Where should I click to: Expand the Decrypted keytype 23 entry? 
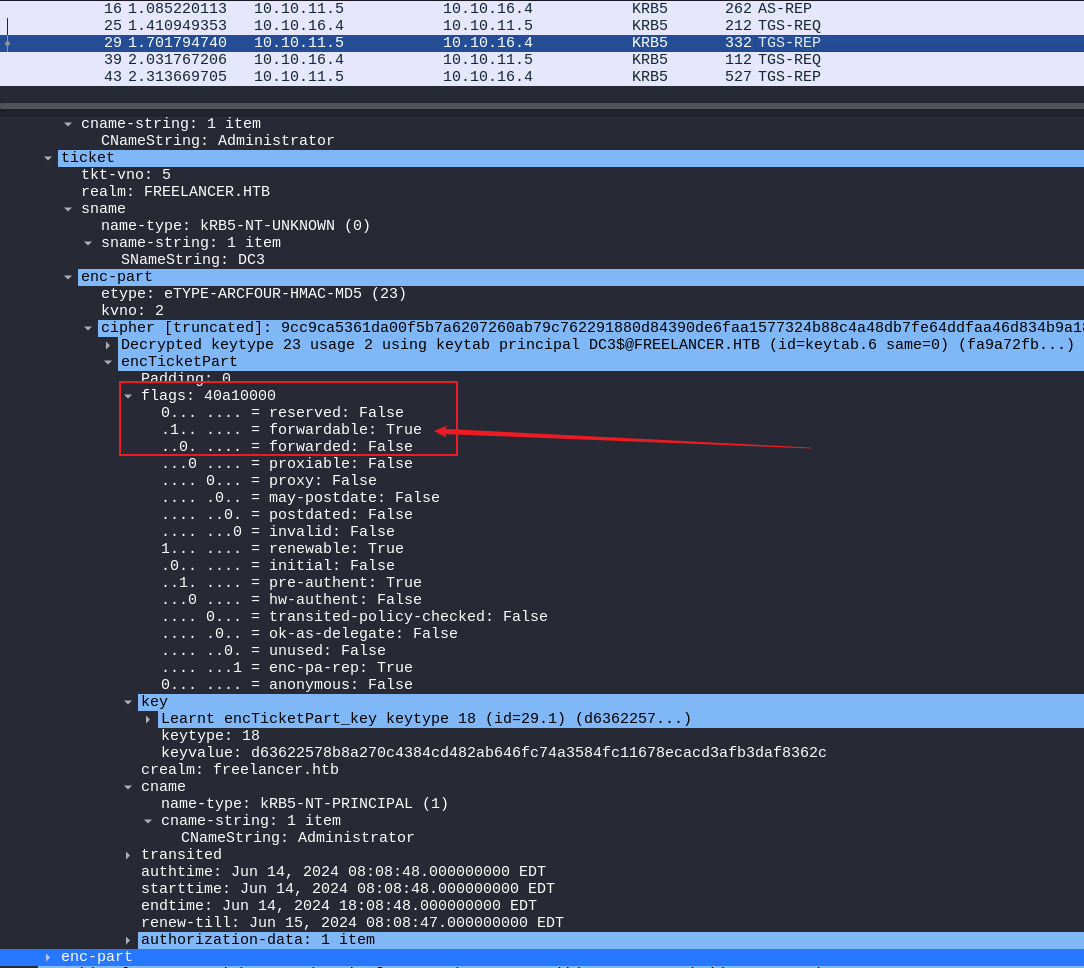pyautogui.click(x=108, y=345)
